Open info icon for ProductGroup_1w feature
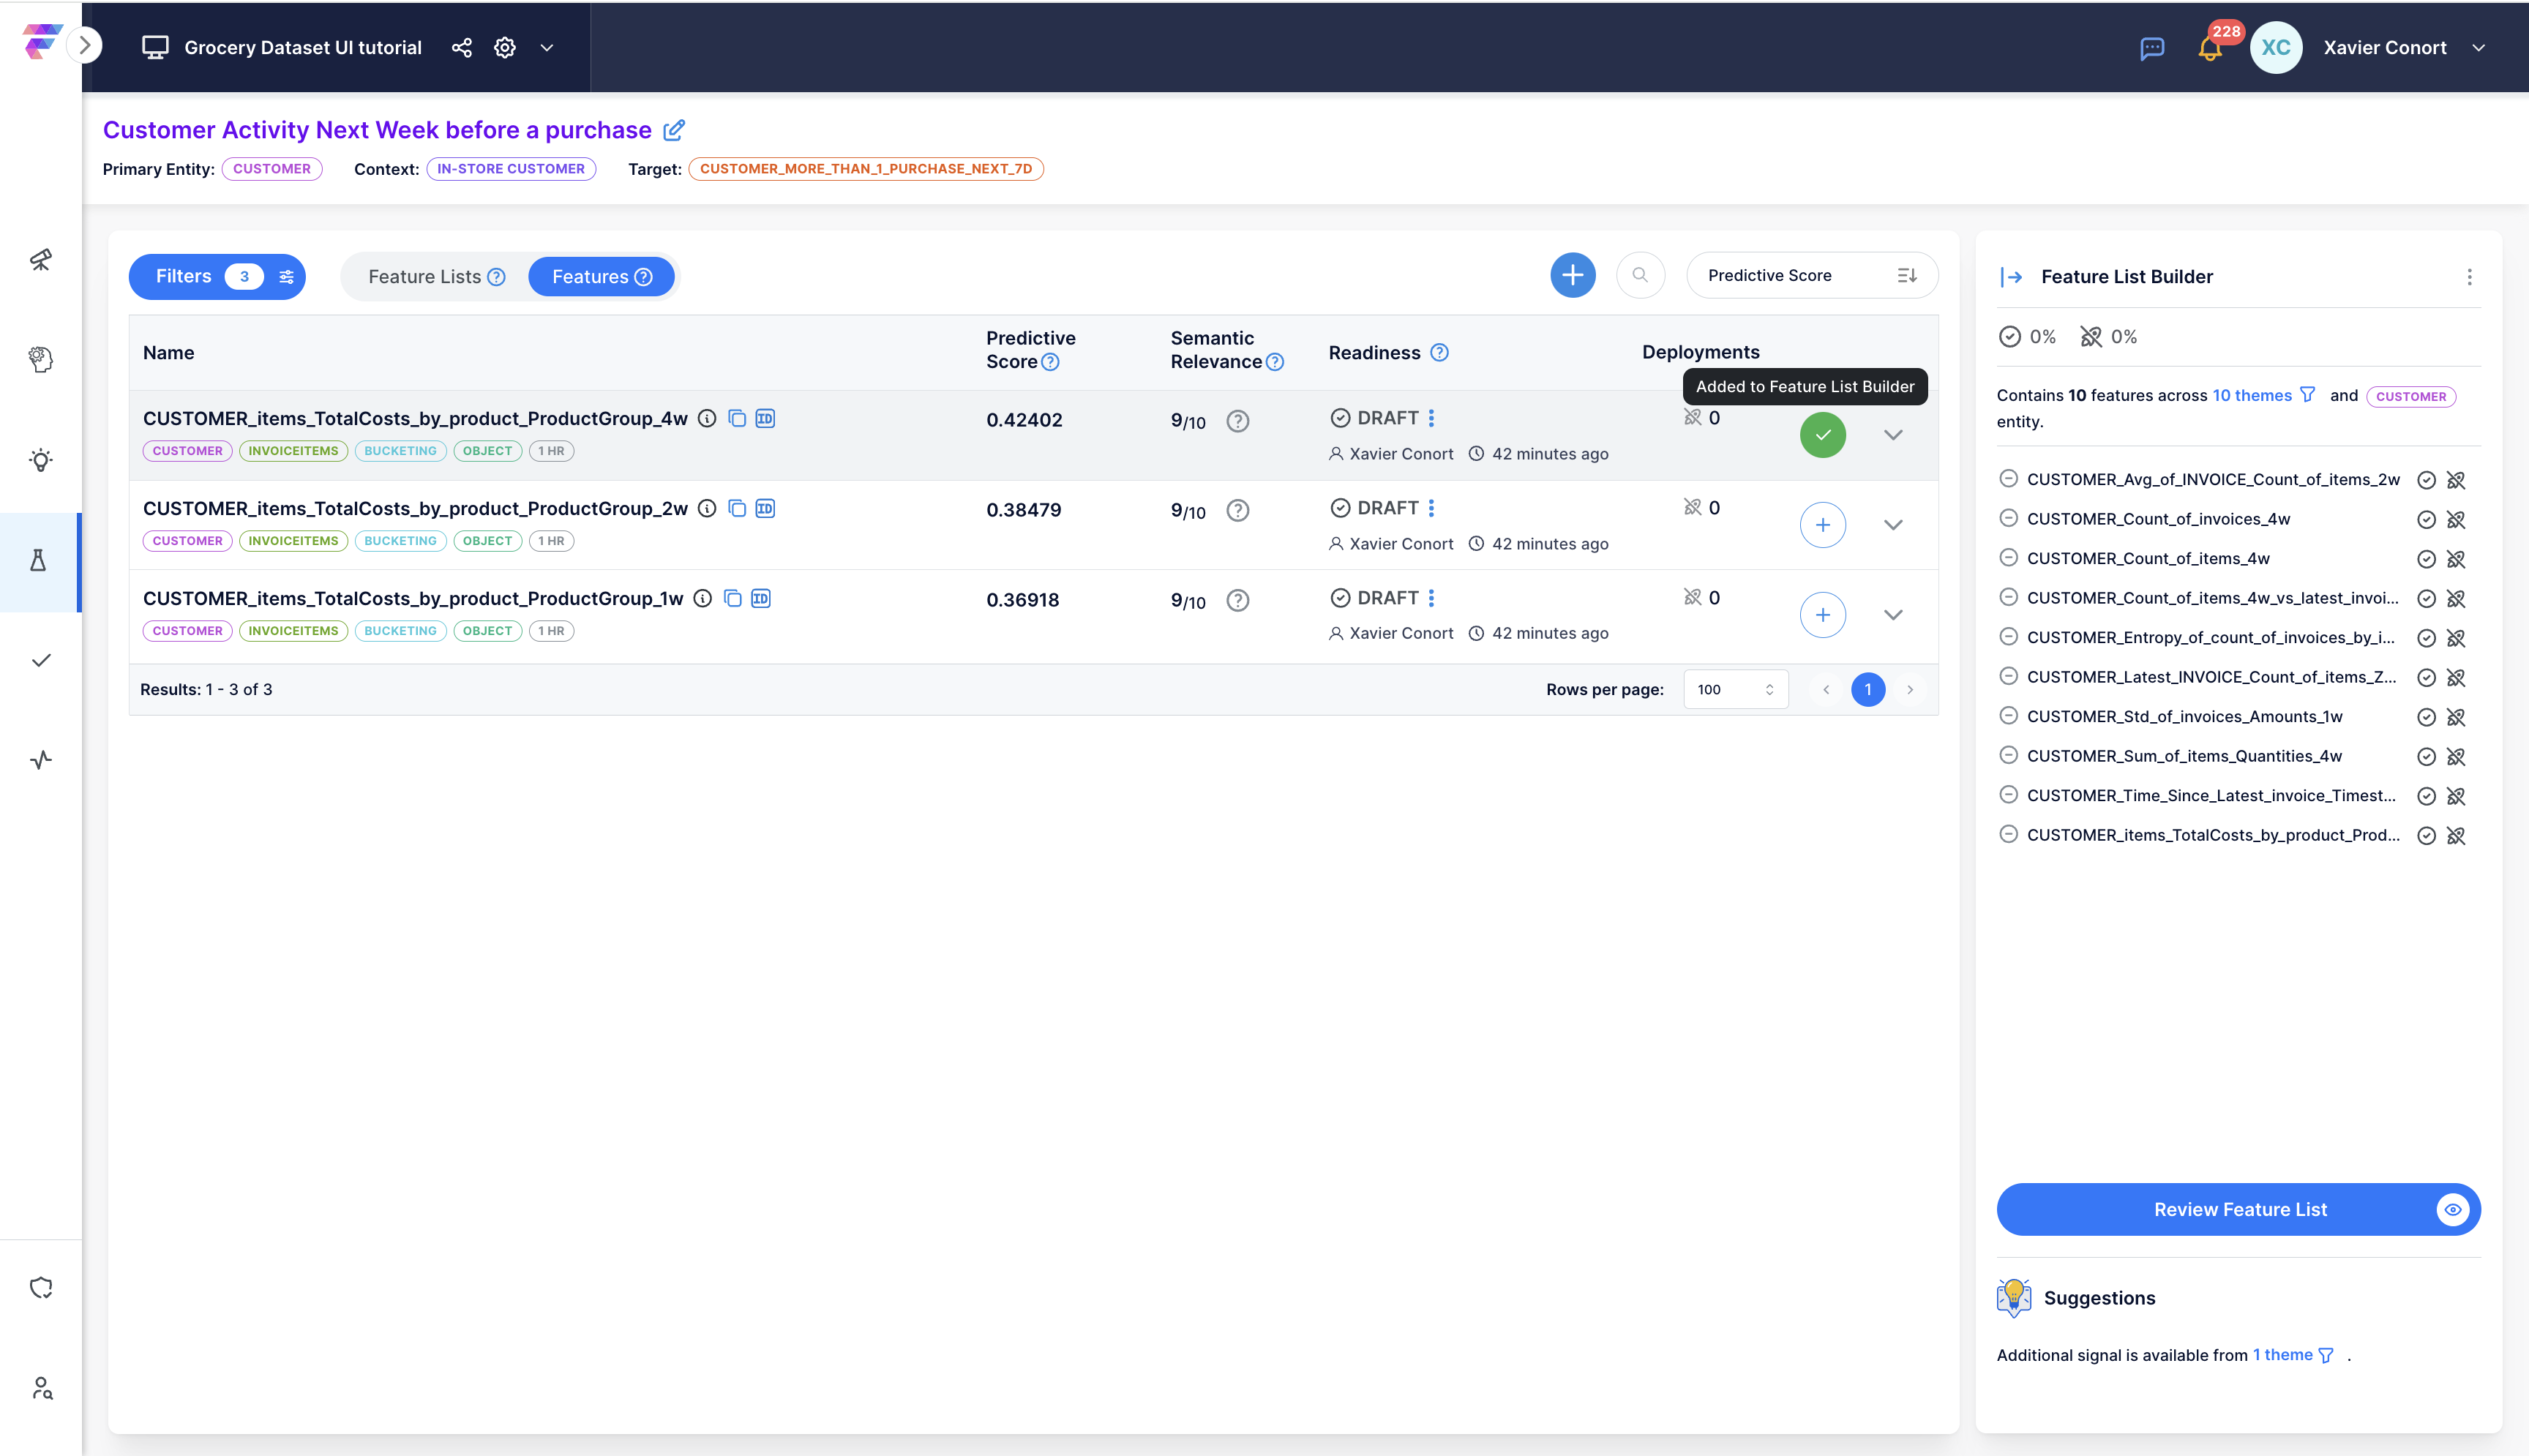This screenshot has width=2529, height=1456. (703, 598)
